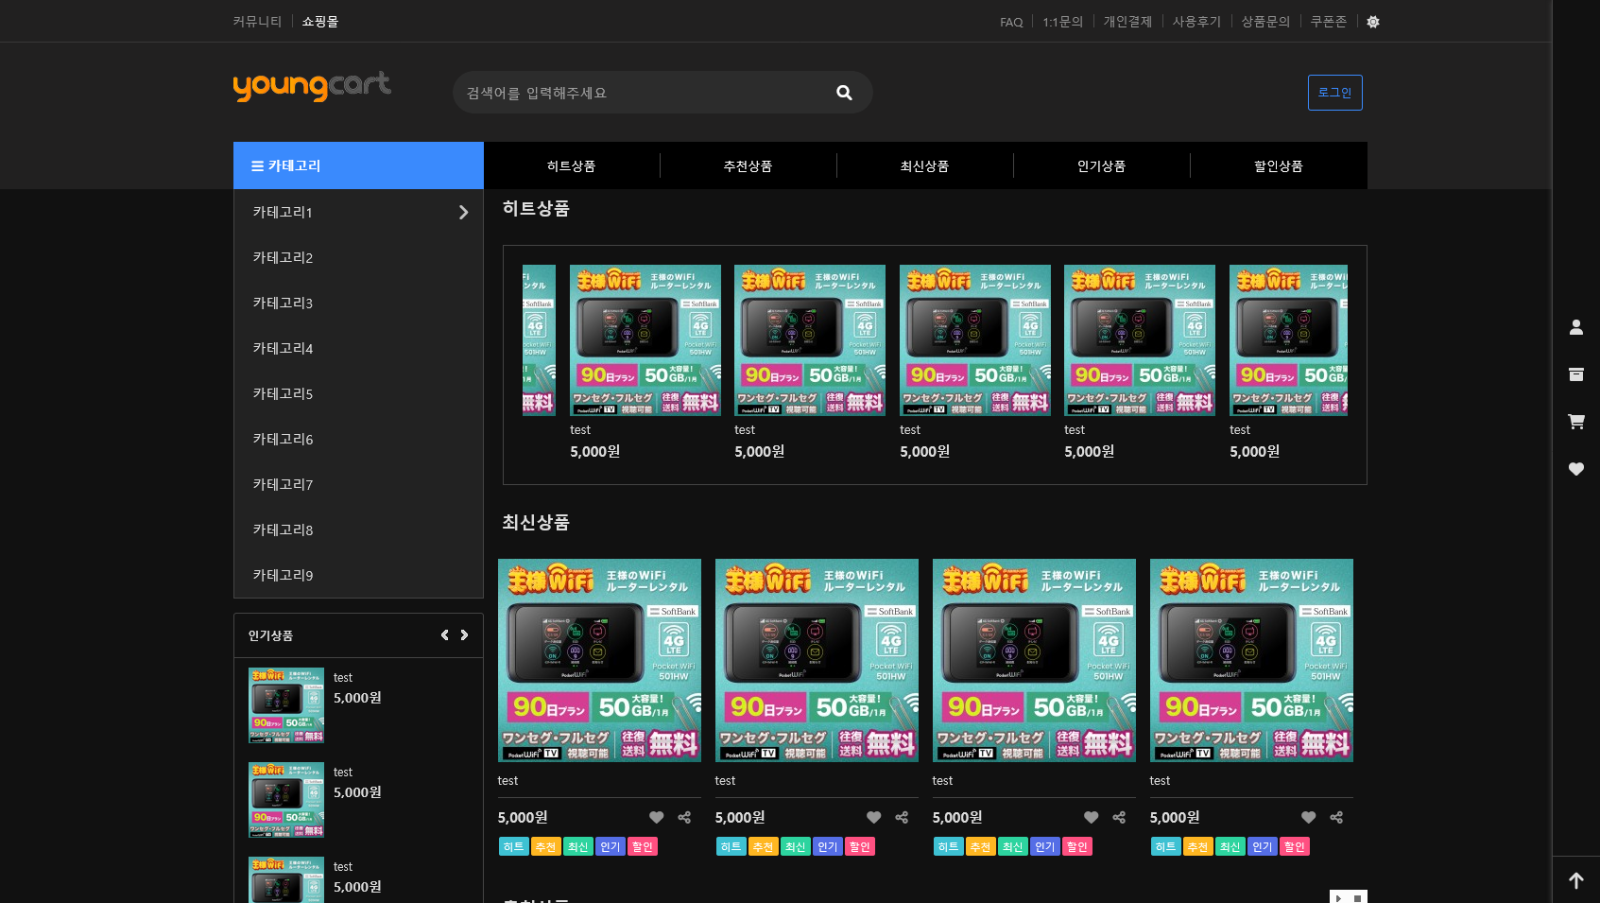Add first 최신상품 item to wishlist with heart icon

[x=656, y=817]
